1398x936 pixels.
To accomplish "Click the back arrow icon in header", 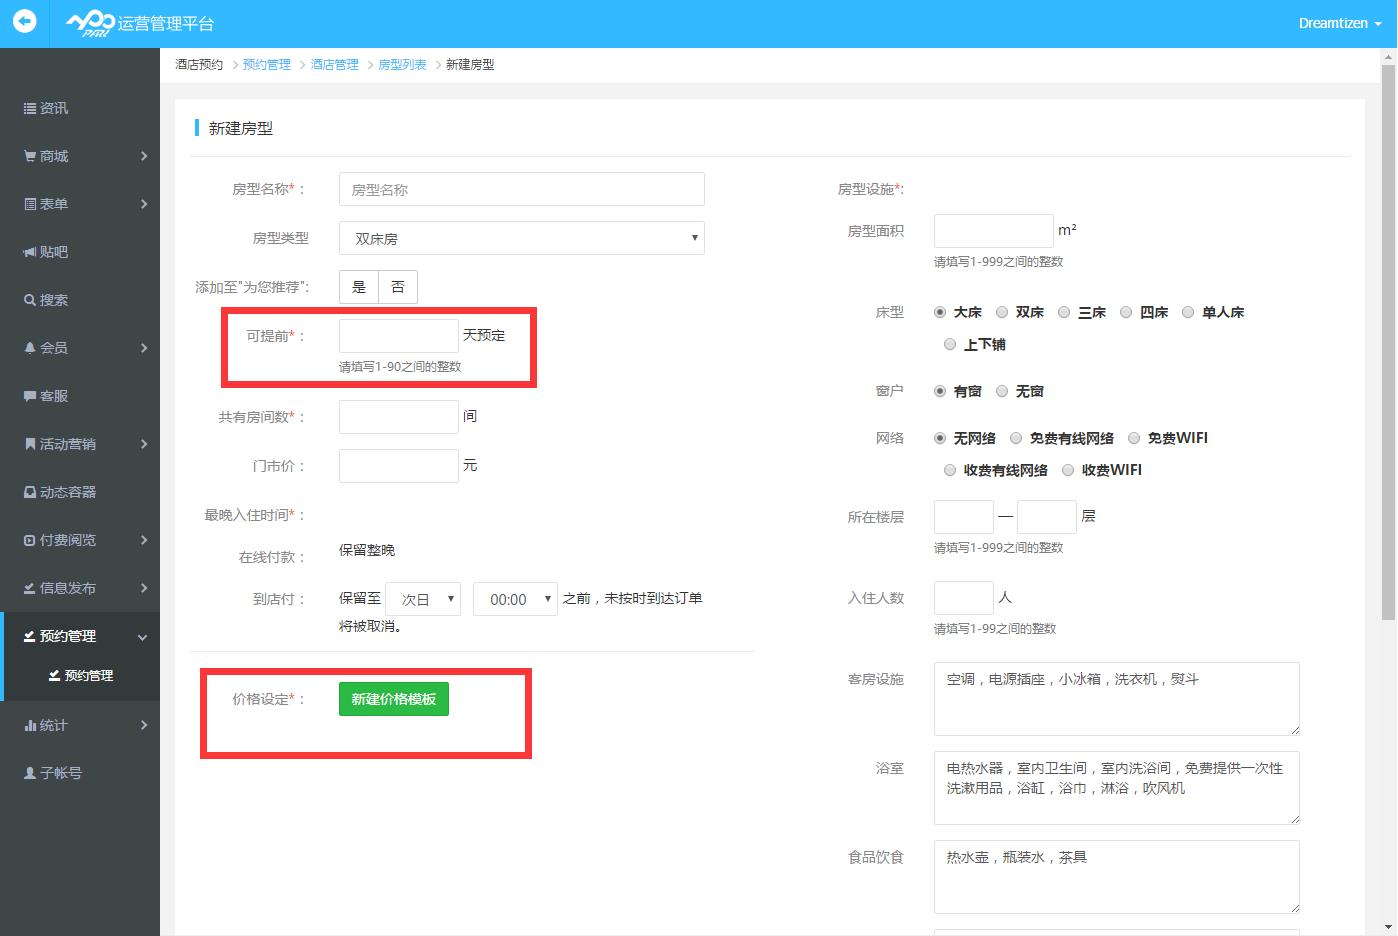I will coord(24,22).
